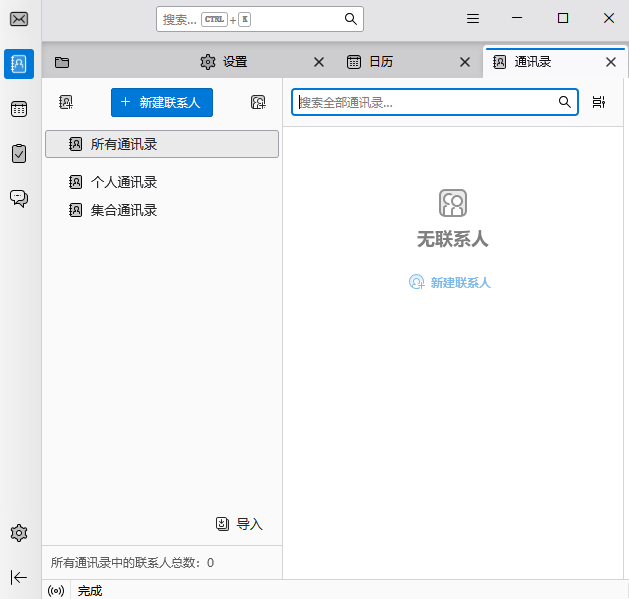Select 所有通讯录 in the list
This screenshot has width=629, height=599.
point(162,144)
